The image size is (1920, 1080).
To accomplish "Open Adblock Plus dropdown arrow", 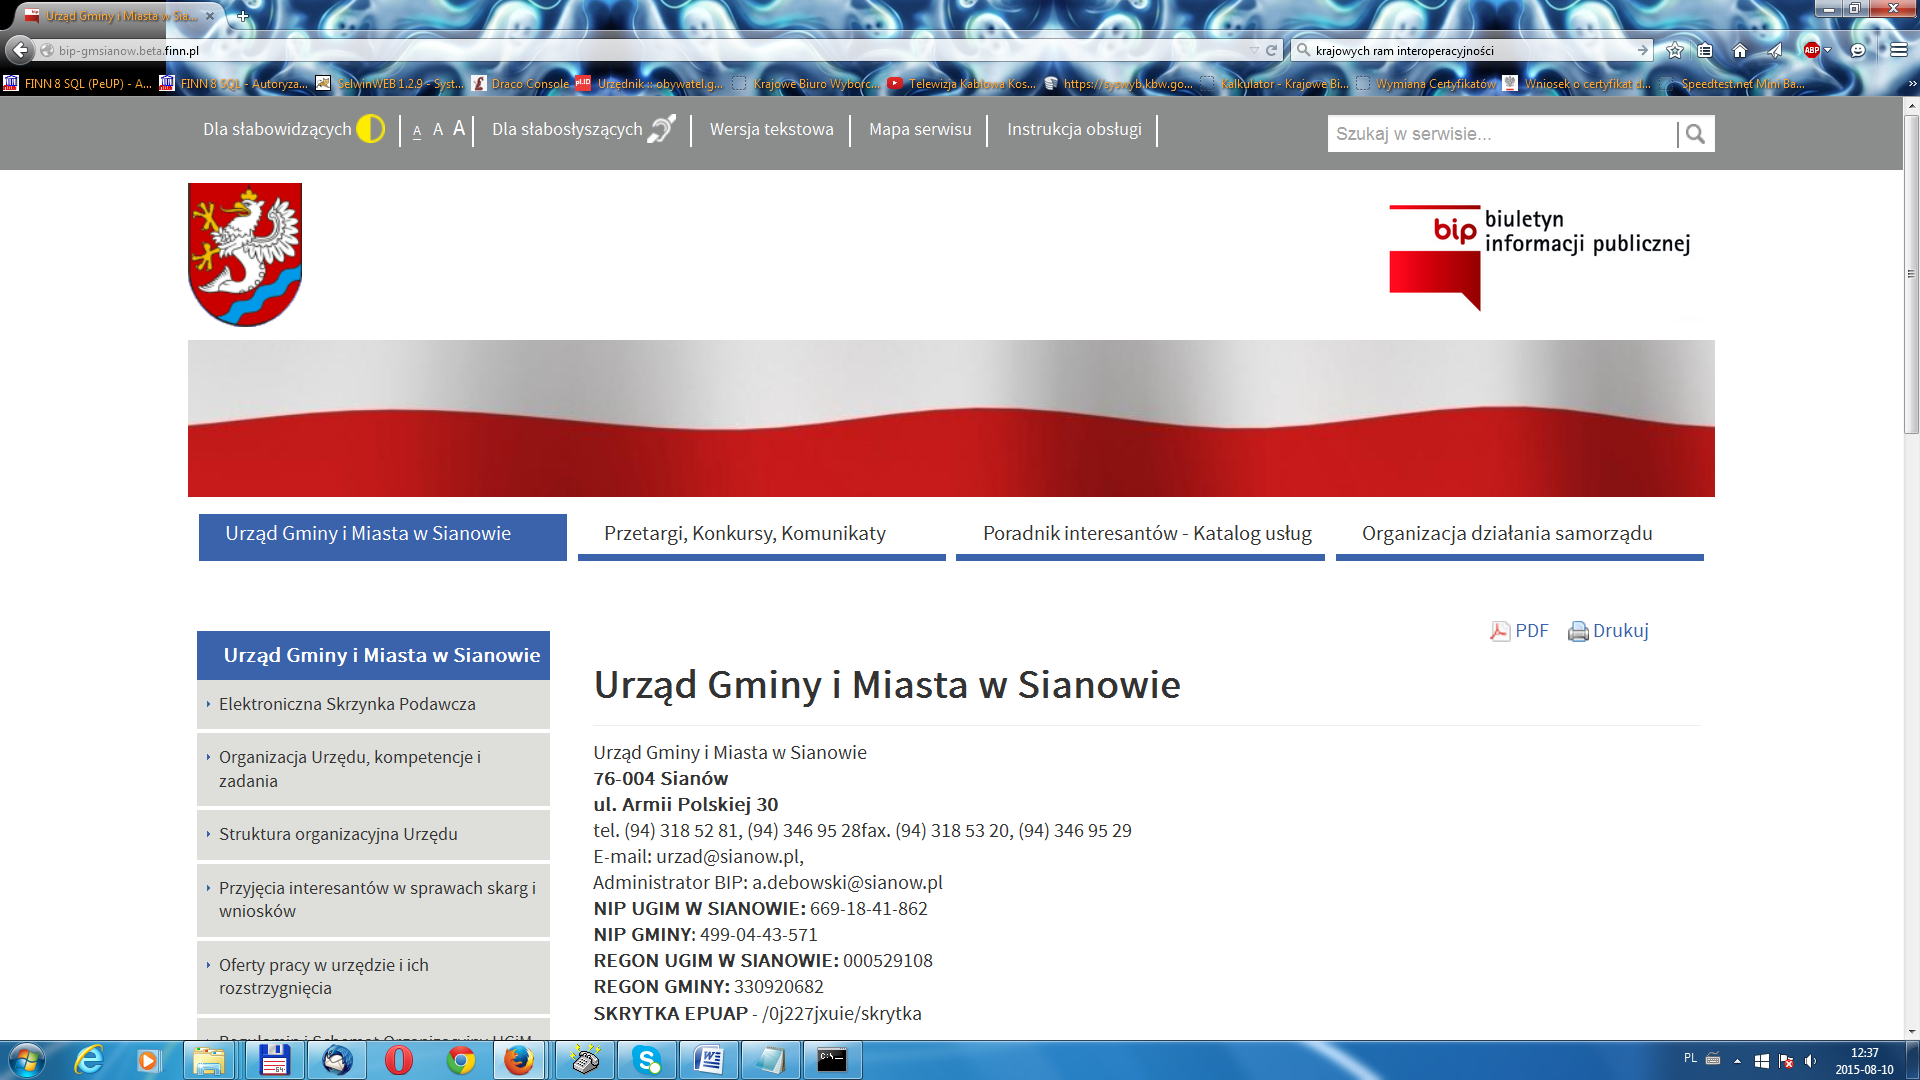I will (1828, 50).
